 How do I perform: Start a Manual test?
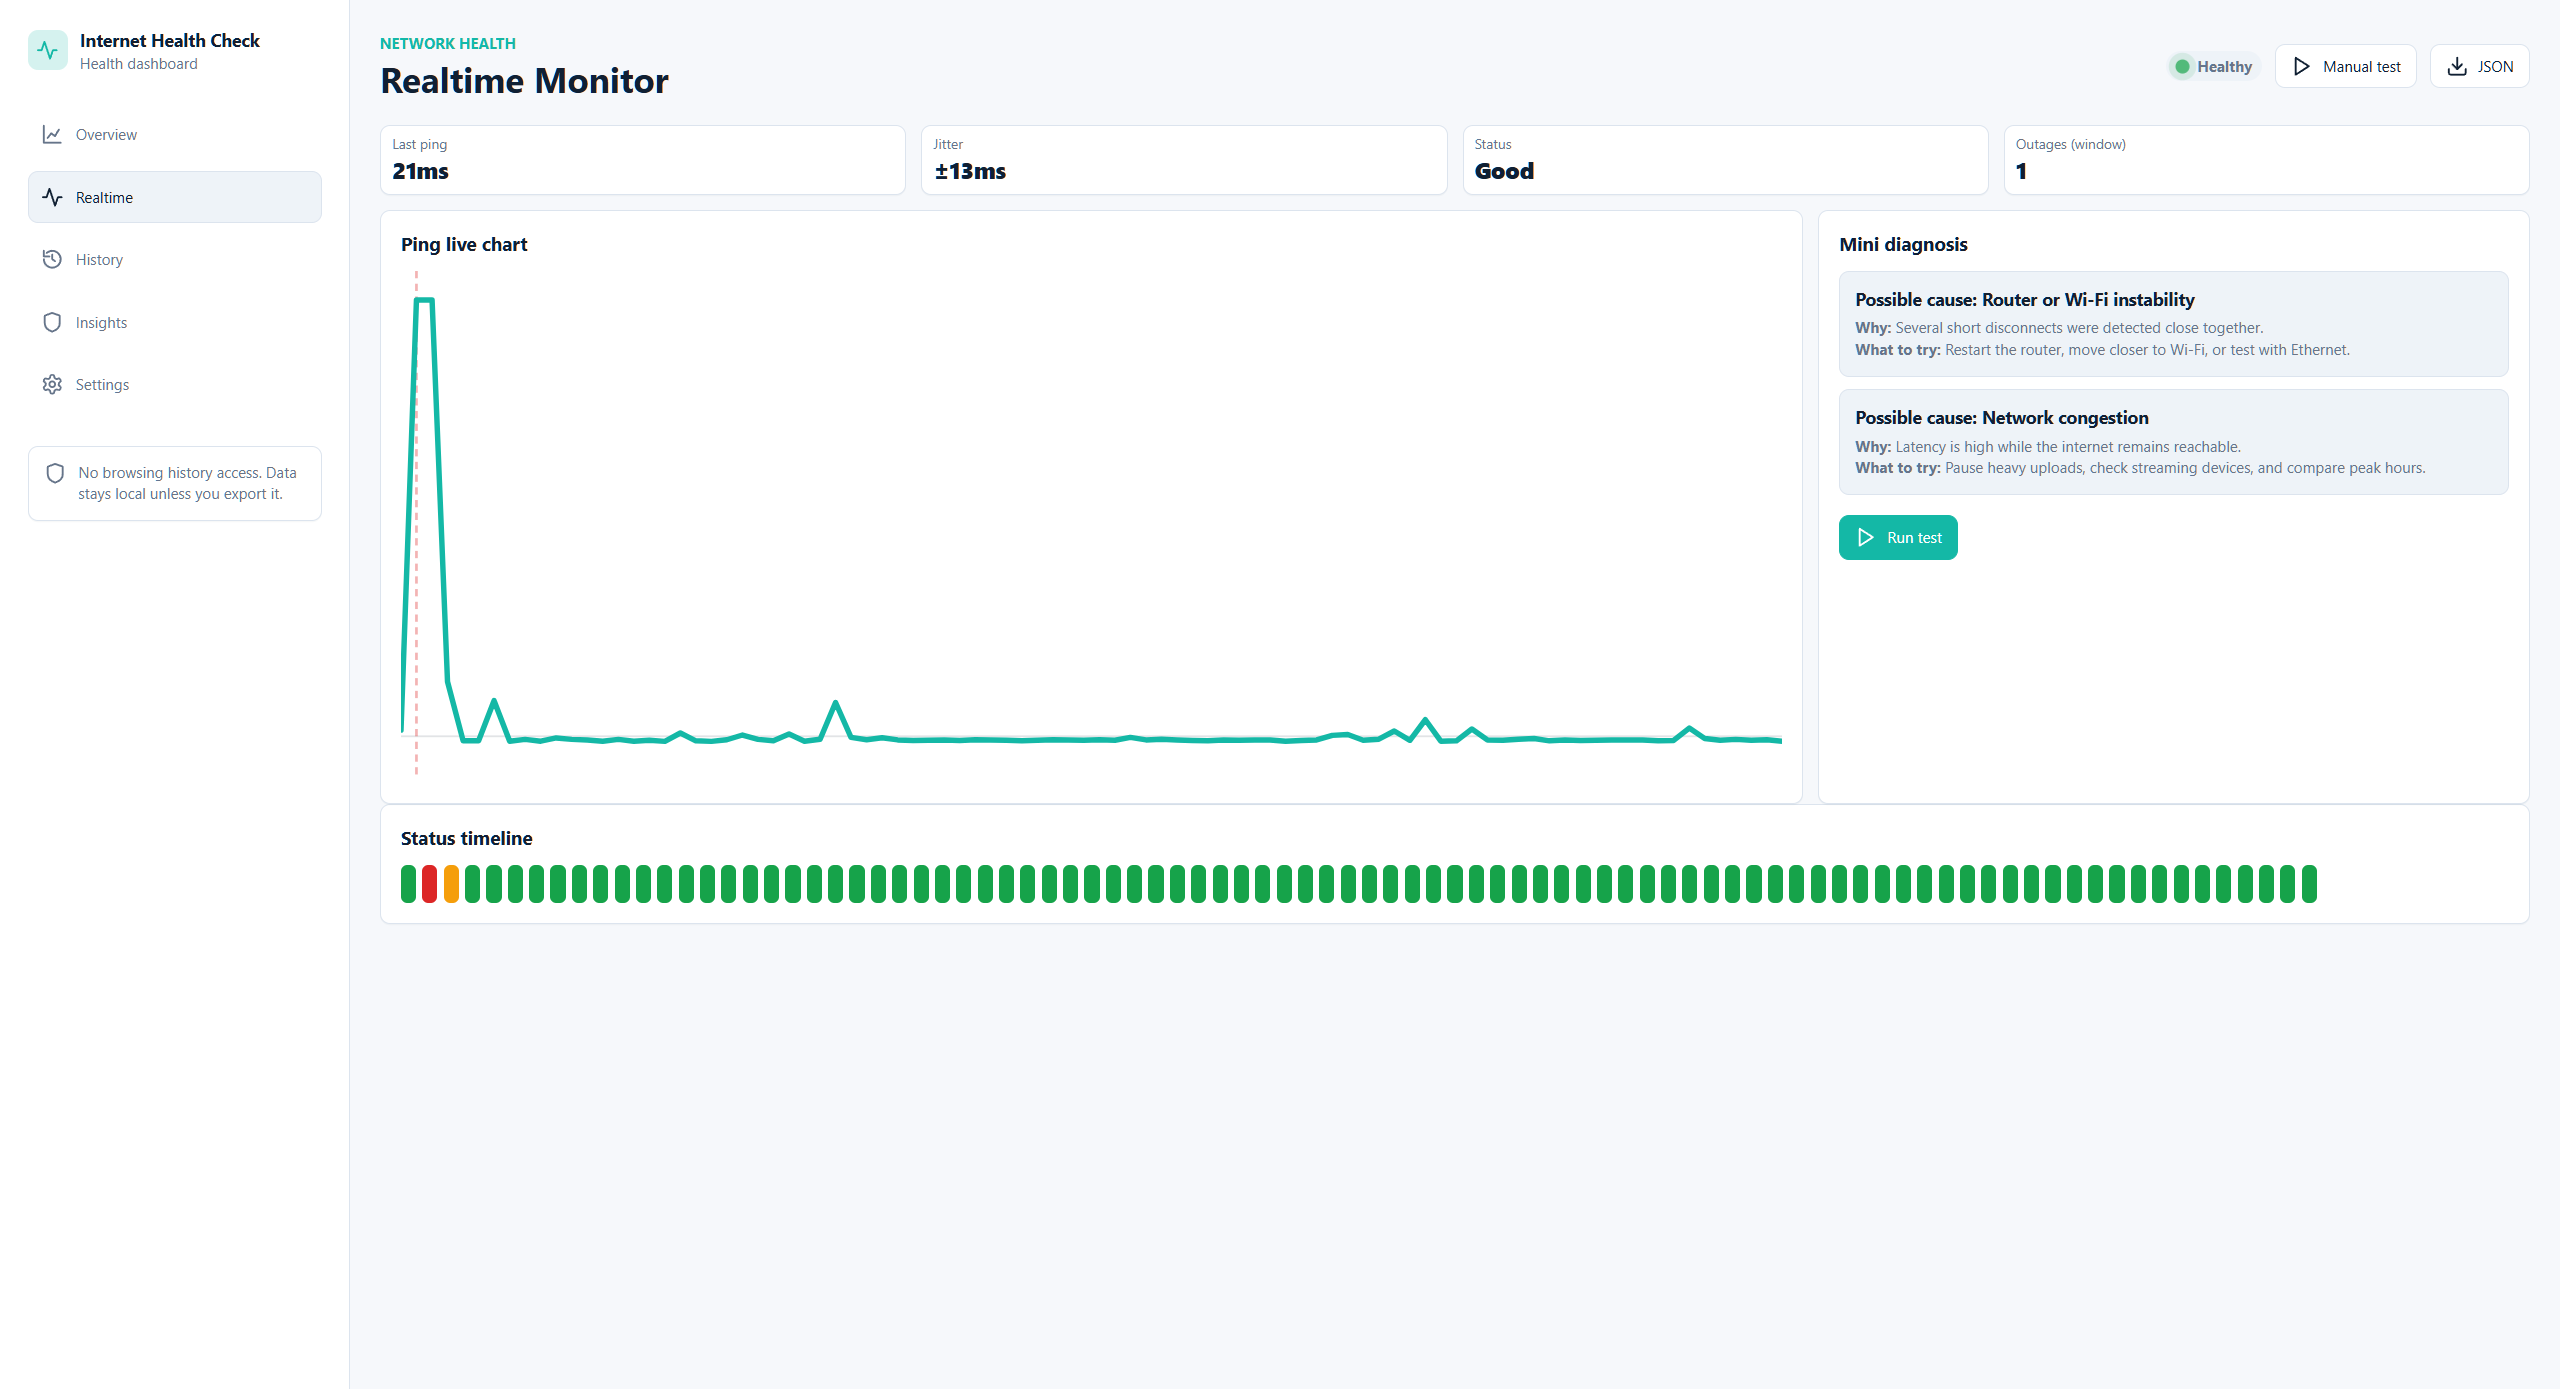2346,66
